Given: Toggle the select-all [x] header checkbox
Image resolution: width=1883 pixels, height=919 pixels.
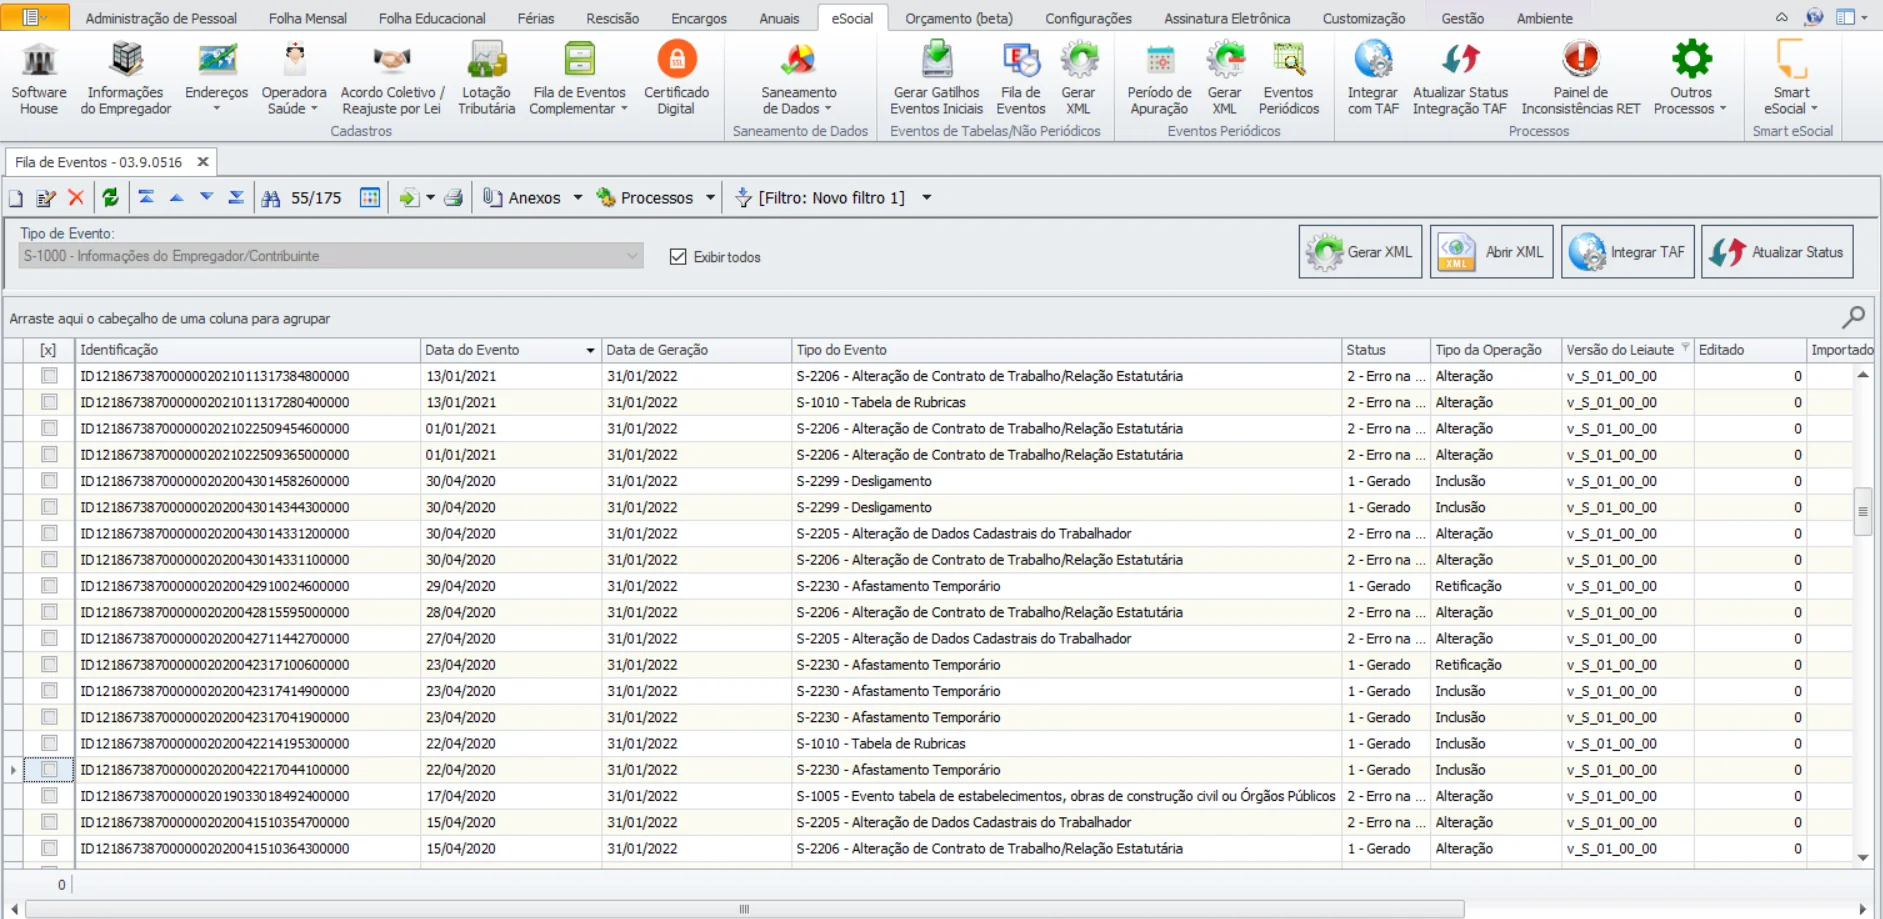Looking at the screenshot, I should (x=48, y=350).
